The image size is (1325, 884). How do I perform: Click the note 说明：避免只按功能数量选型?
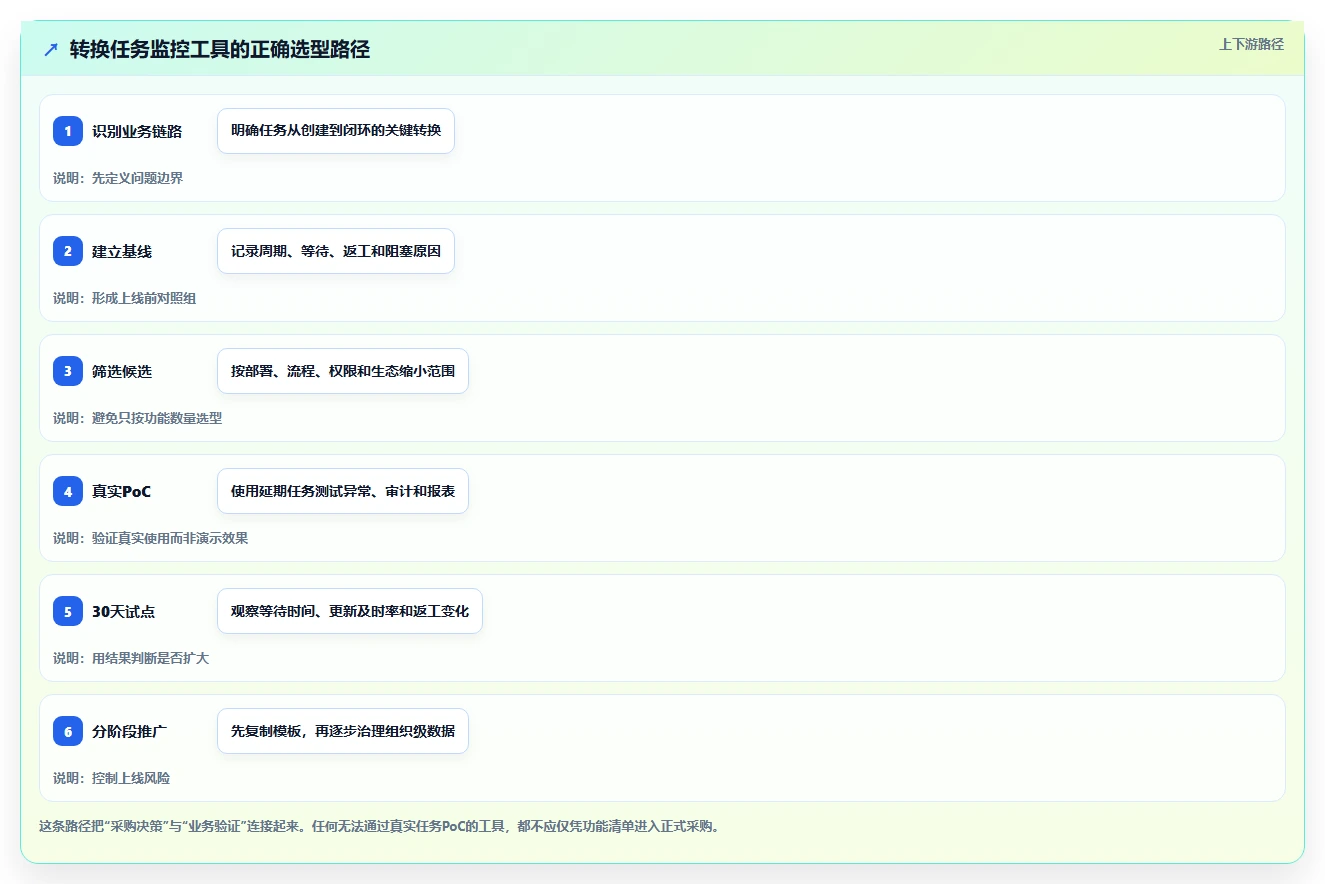138,418
